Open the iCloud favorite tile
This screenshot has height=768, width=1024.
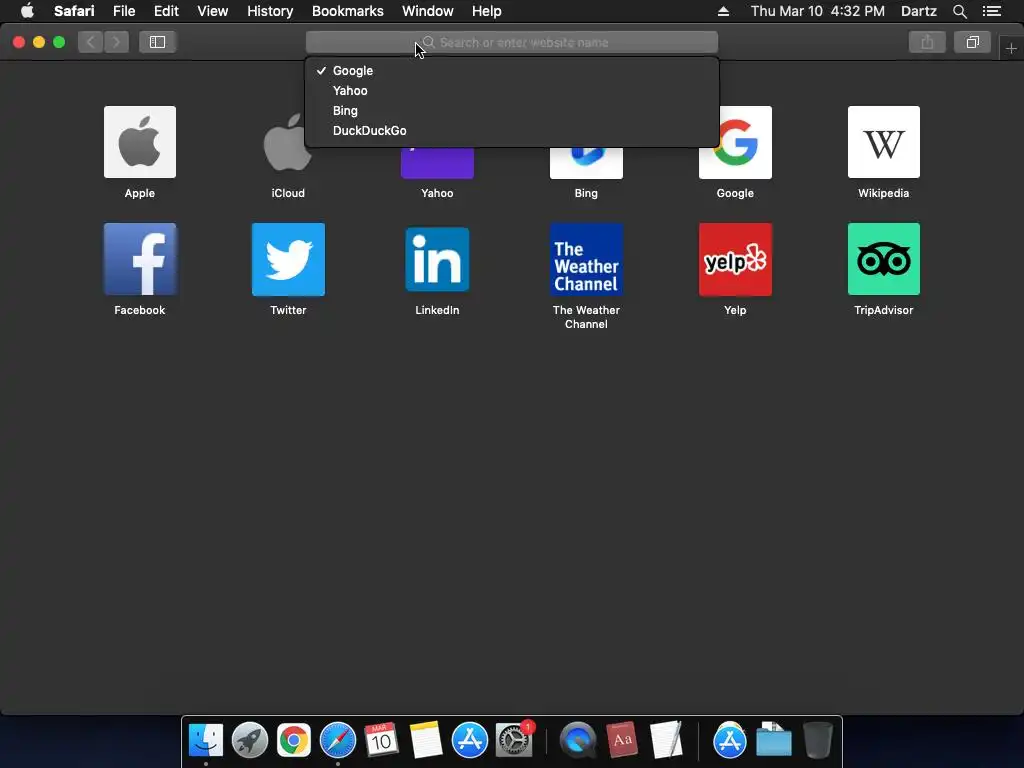coord(288,142)
